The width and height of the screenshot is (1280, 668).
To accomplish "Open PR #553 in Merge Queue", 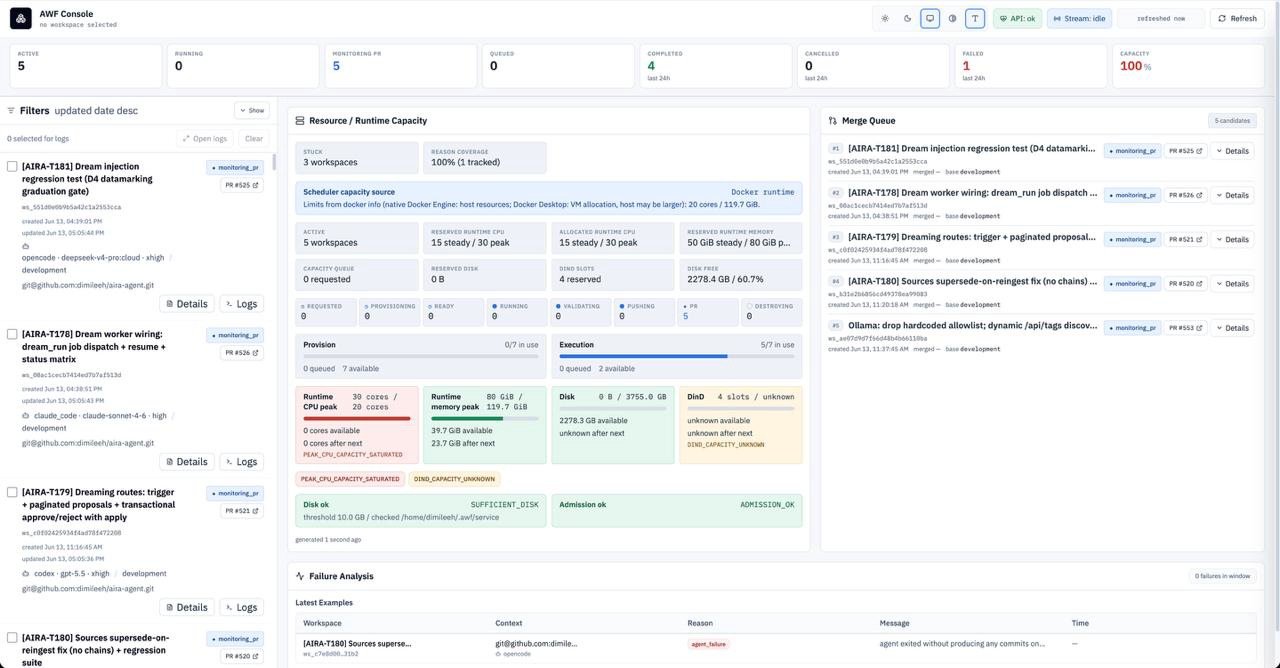I will point(1186,327).
